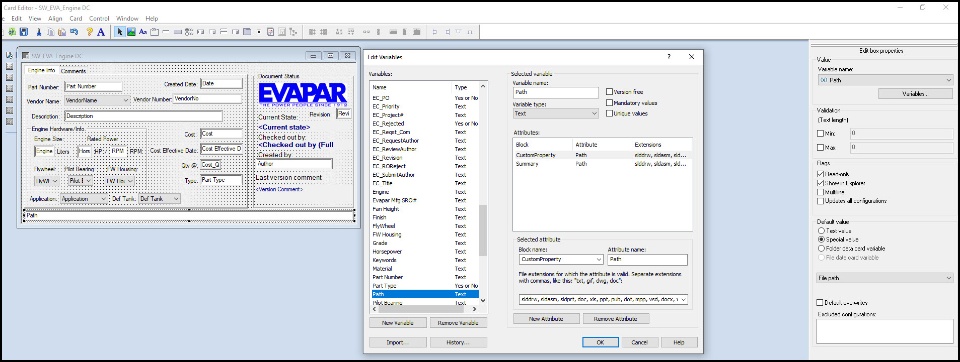Image resolution: width=960 pixels, height=362 pixels.
Task: Enable Max text length validation checkbox
Action: (x=820, y=148)
